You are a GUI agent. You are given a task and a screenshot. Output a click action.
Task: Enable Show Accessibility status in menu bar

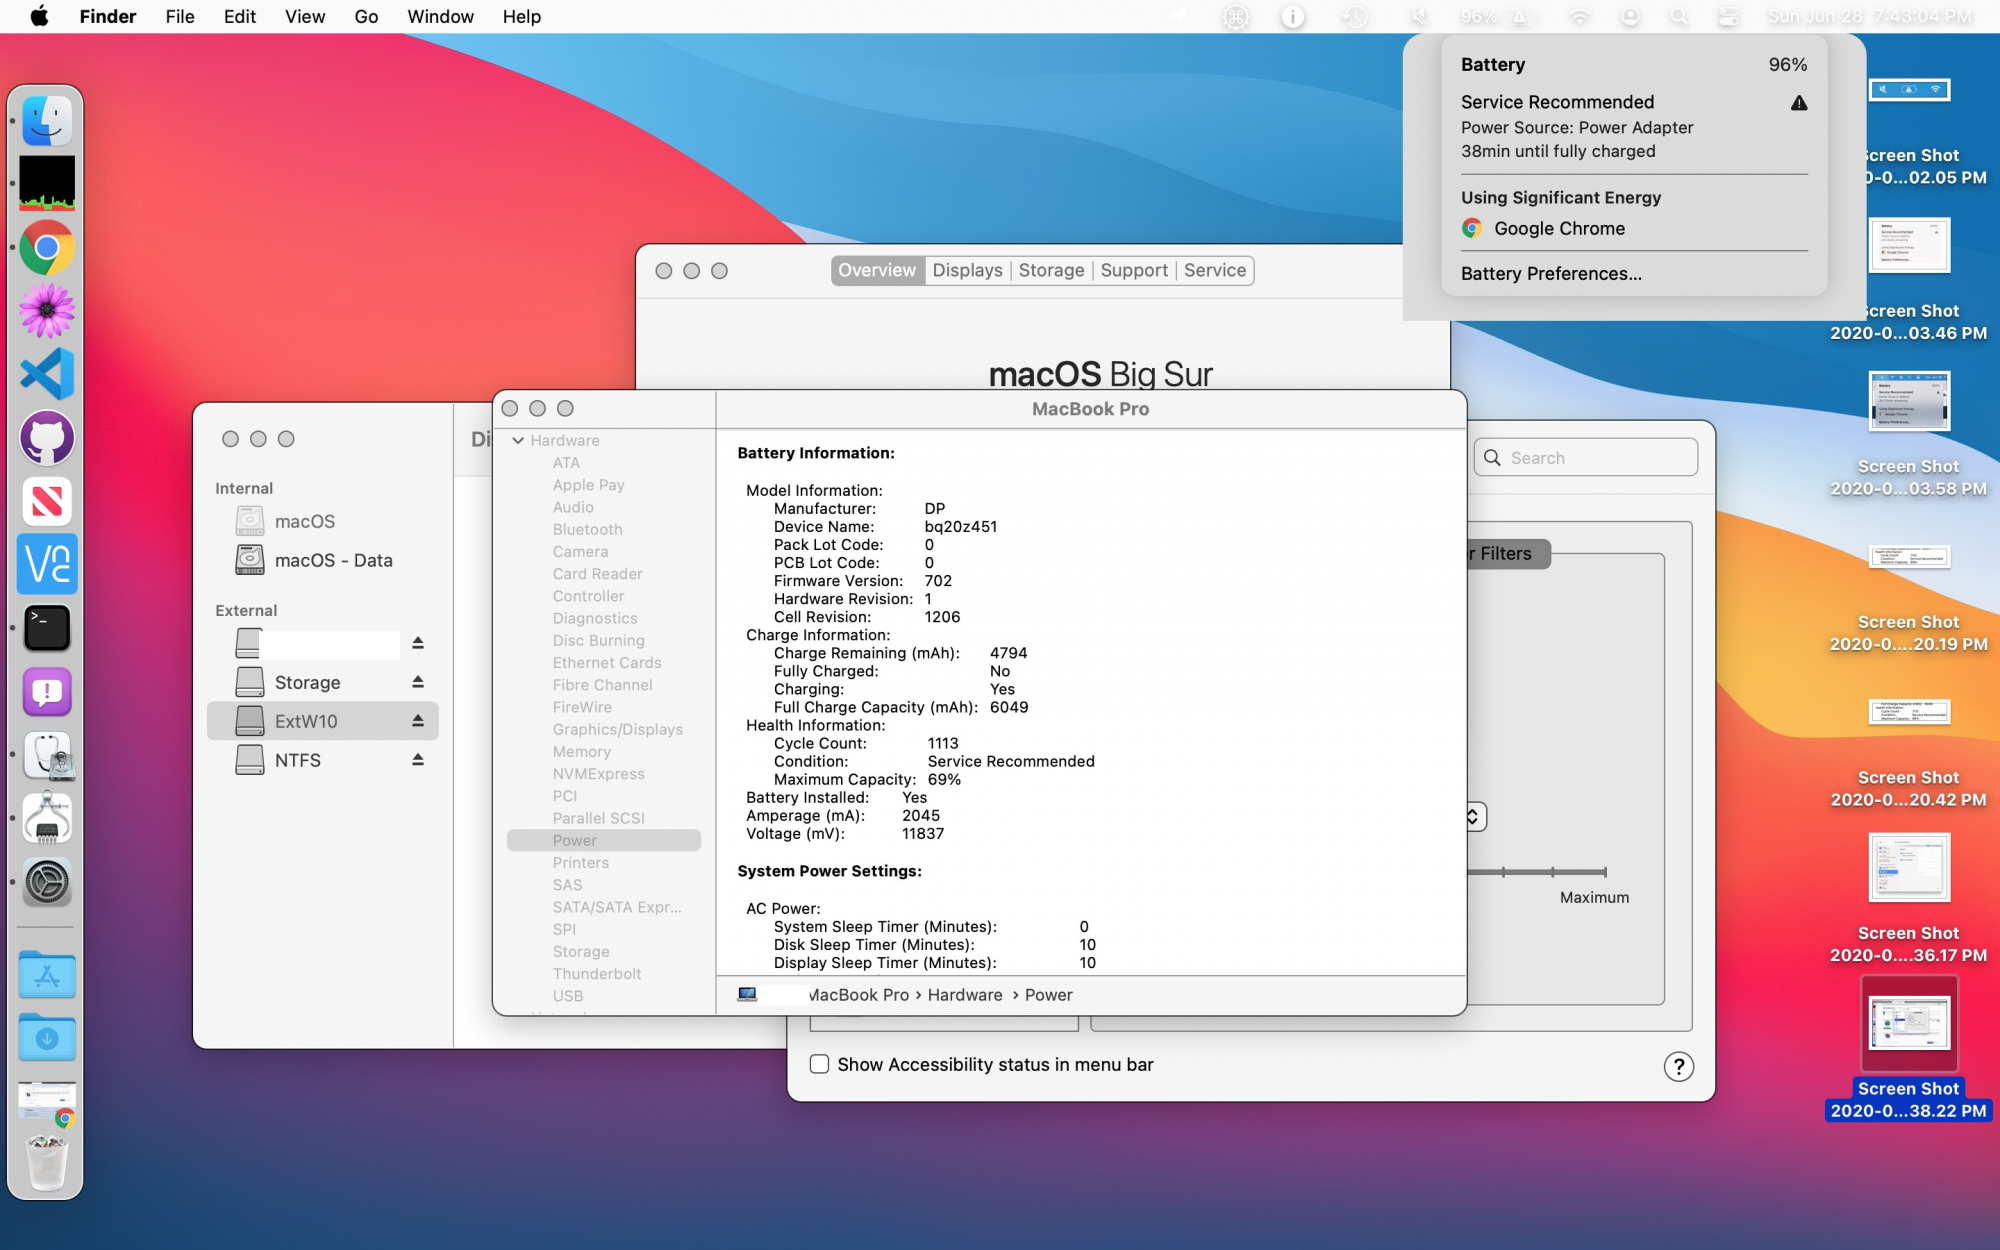pos(819,1064)
